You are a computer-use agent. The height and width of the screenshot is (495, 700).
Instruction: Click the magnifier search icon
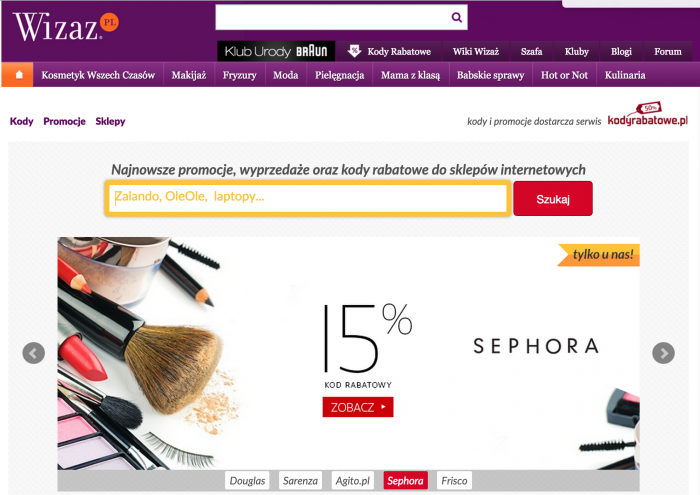[456, 17]
